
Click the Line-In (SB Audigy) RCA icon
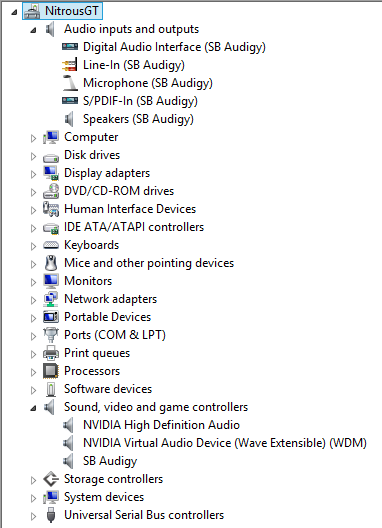click(x=70, y=65)
